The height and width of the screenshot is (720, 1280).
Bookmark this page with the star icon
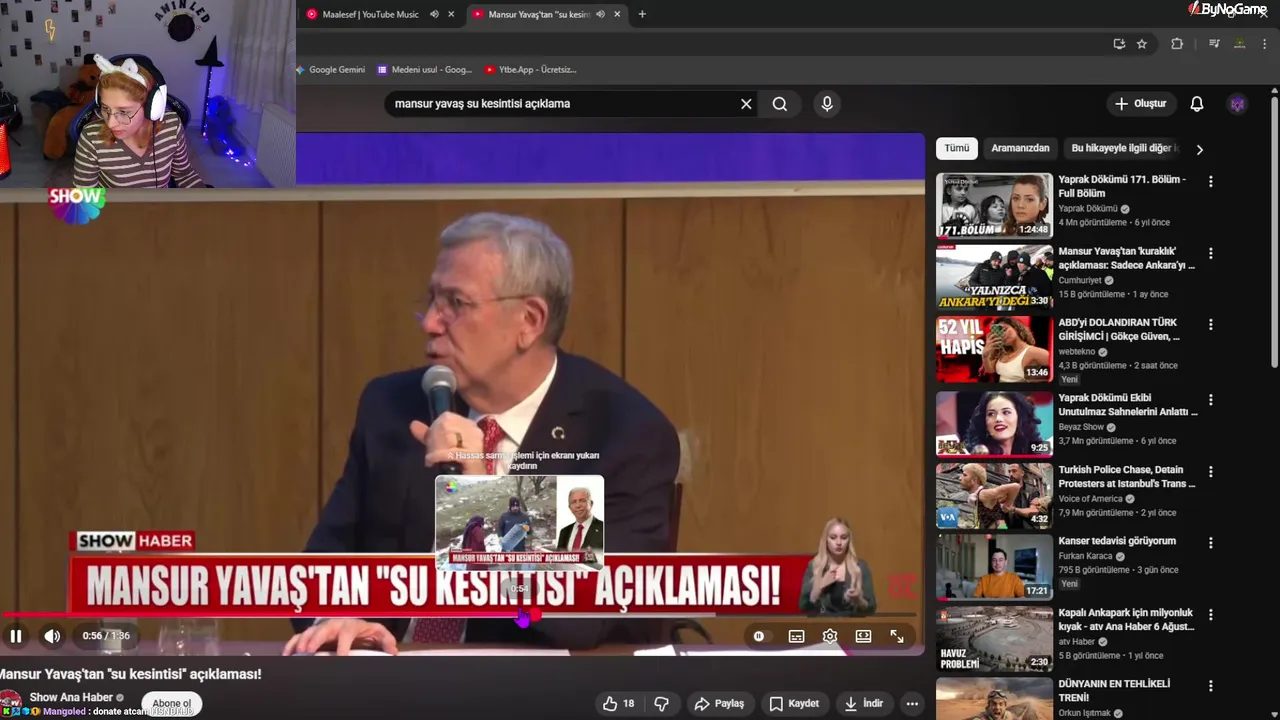coord(1142,44)
